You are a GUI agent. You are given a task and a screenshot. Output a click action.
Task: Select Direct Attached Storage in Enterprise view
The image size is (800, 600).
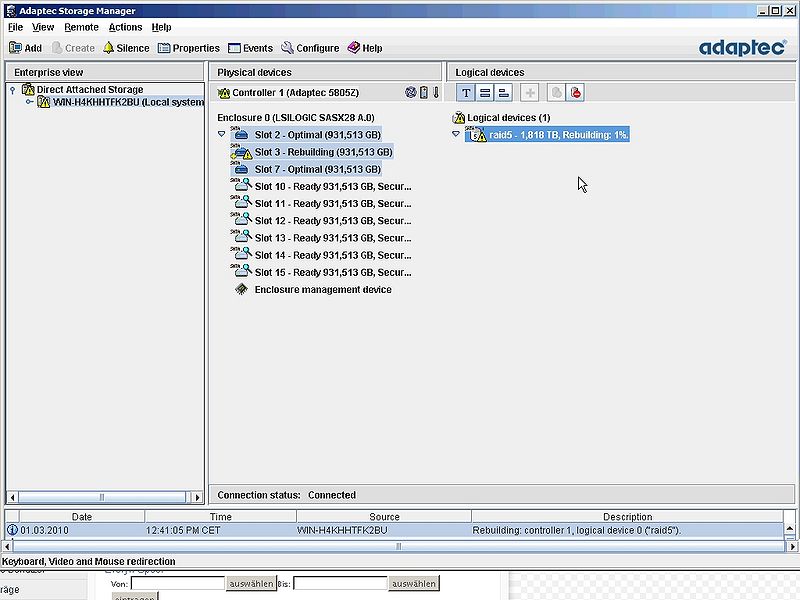(90, 90)
